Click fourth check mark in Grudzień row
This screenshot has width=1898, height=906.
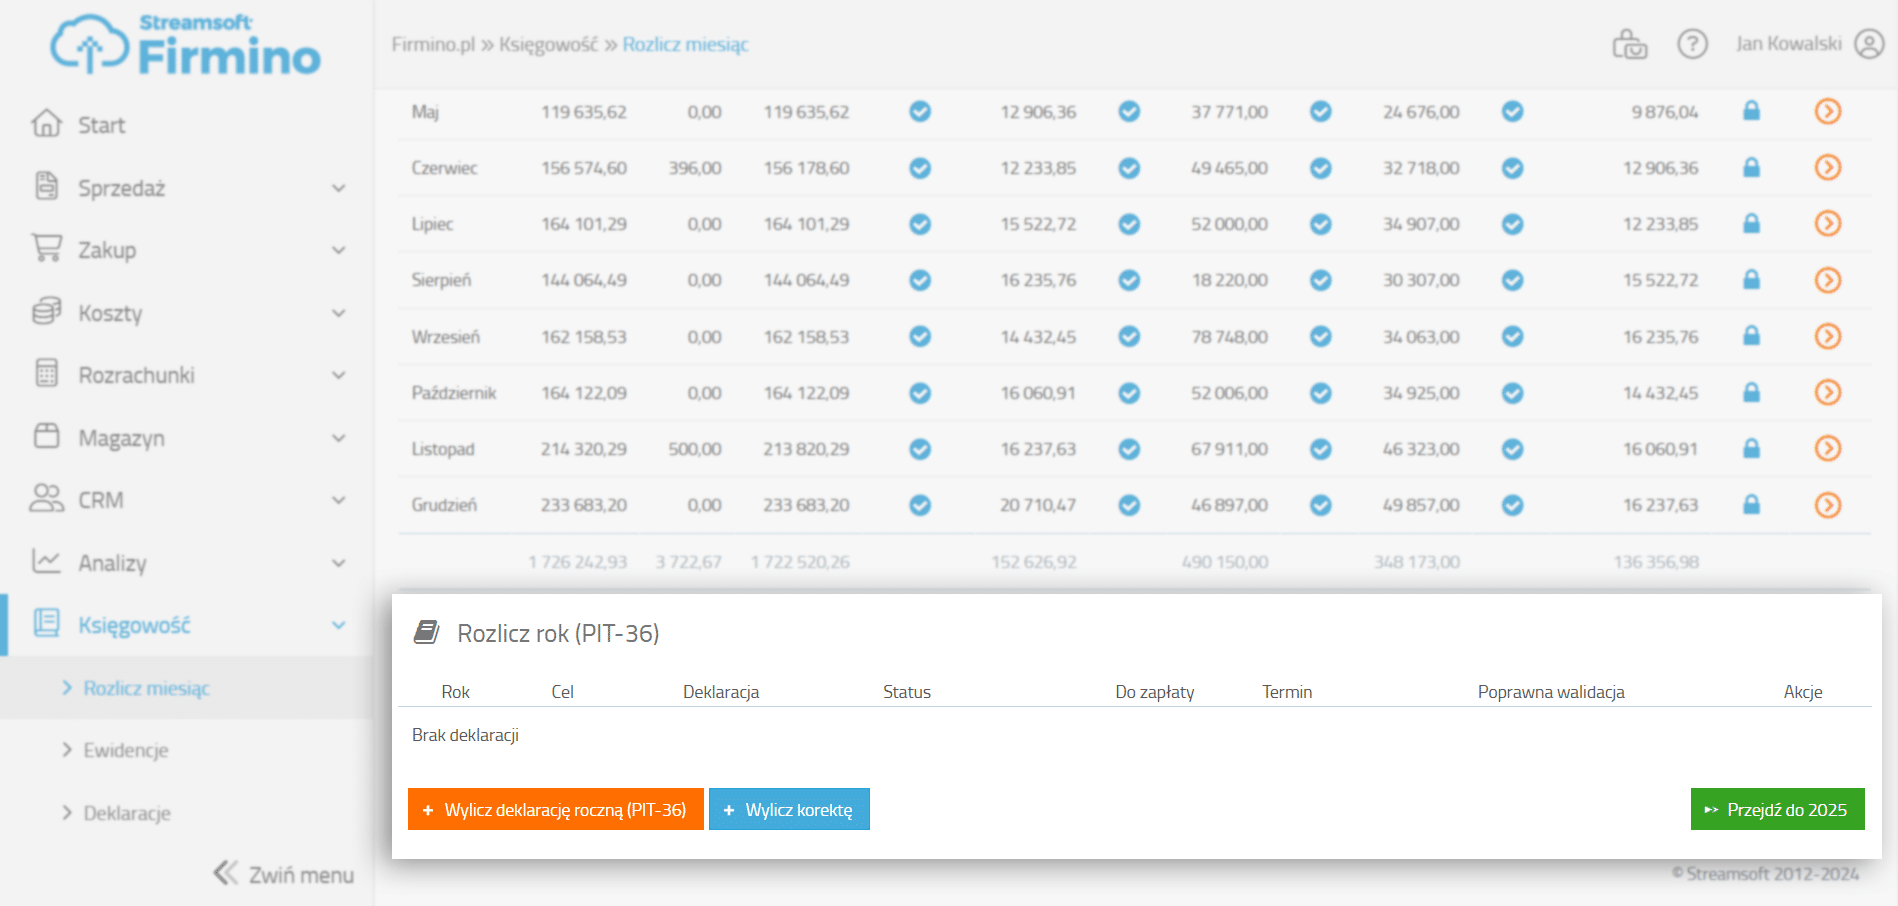(x=1513, y=505)
